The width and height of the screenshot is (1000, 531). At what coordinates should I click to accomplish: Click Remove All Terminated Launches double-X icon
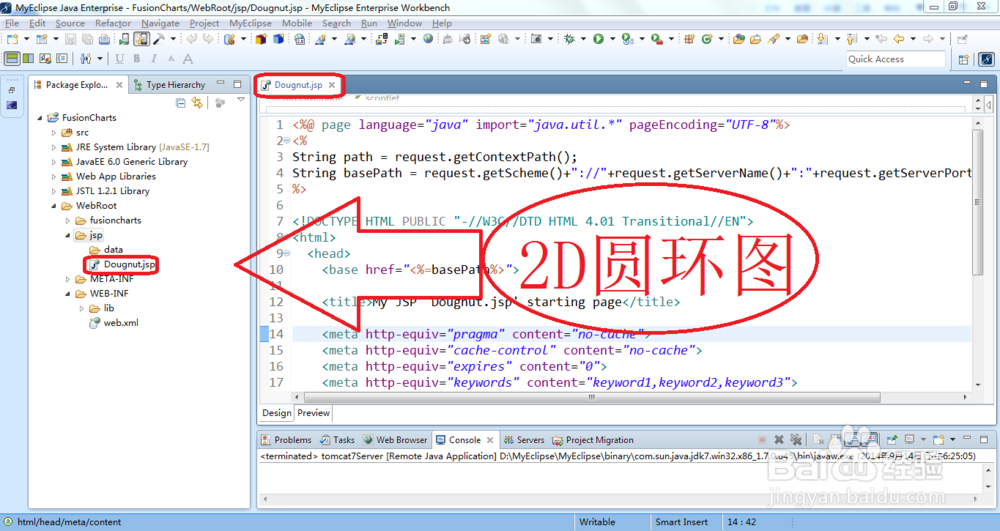click(795, 440)
